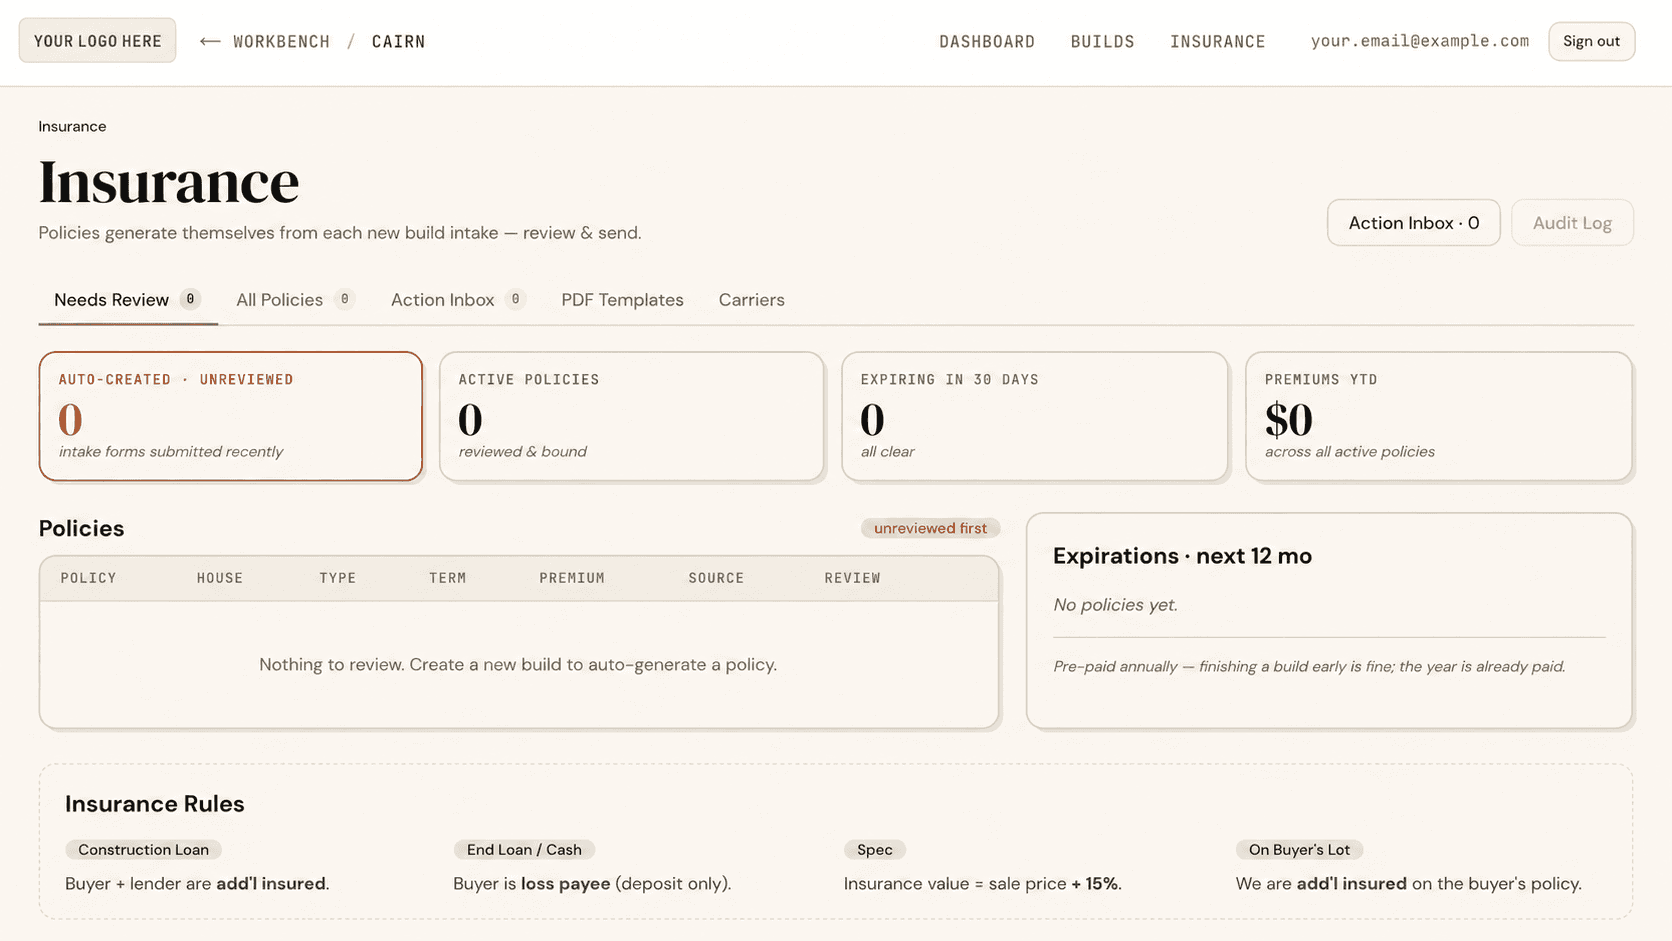Click the TERM column header
The width and height of the screenshot is (1672, 941).
point(448,578)
